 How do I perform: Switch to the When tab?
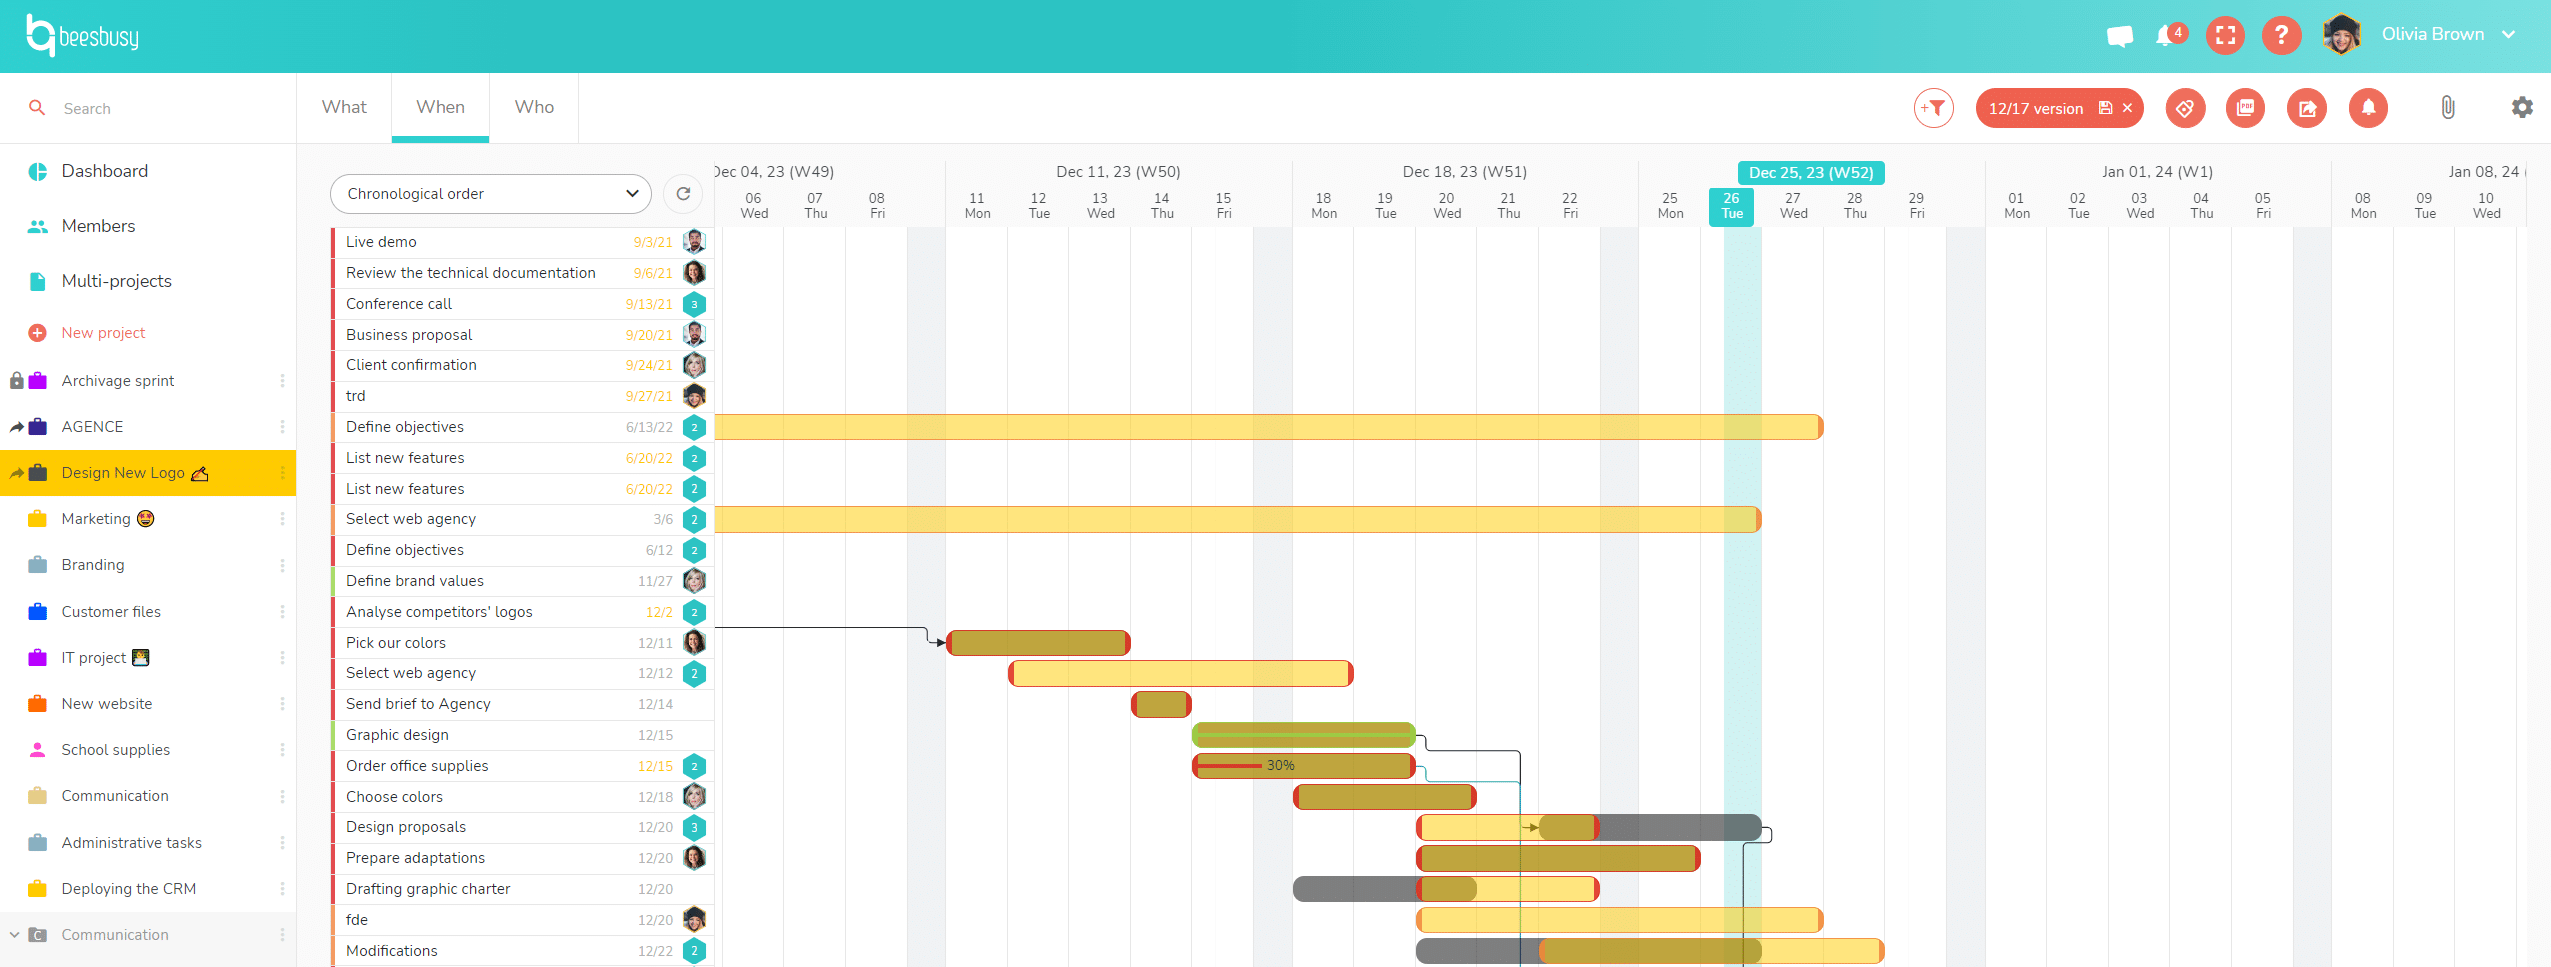coord(440,107)
